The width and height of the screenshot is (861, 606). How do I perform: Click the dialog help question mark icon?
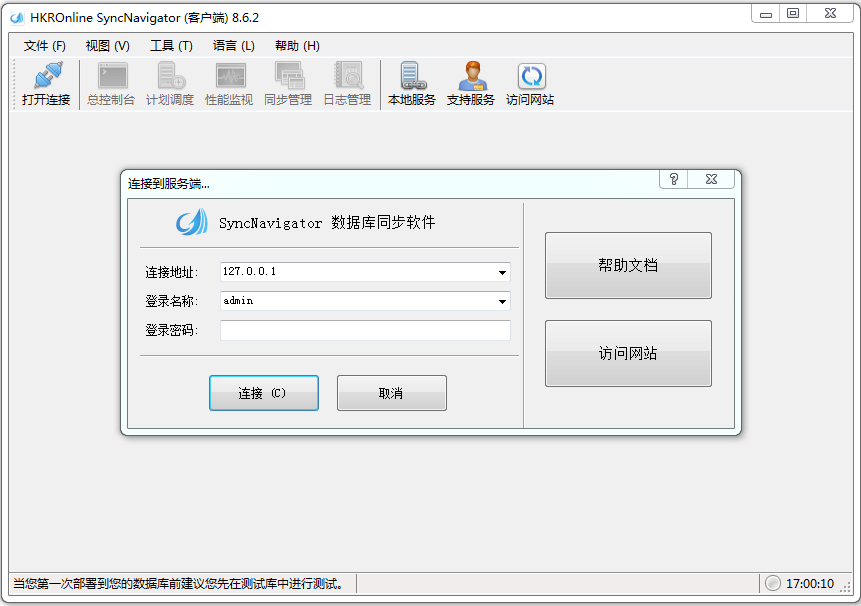point(674,179)
